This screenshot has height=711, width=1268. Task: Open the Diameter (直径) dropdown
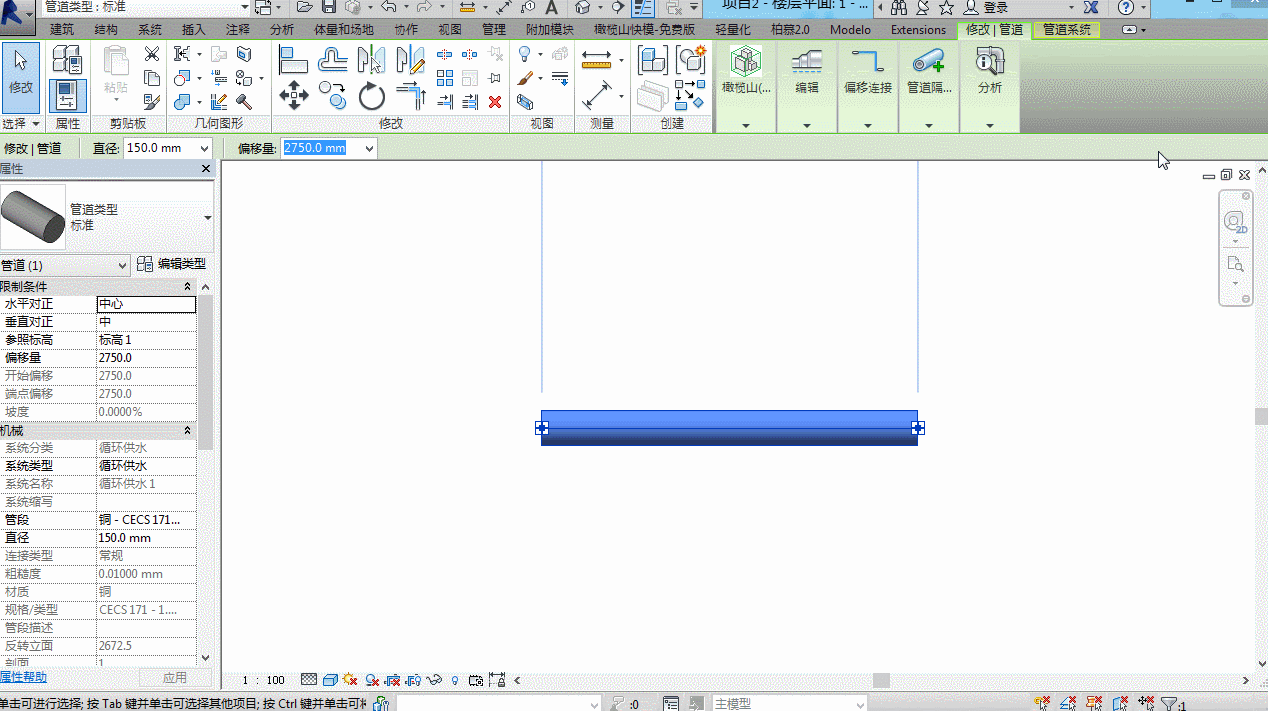point(205,149)
